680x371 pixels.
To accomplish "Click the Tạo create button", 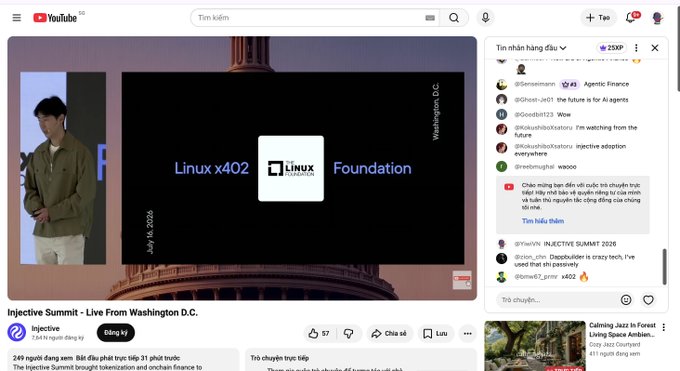I will pos(598,18).
